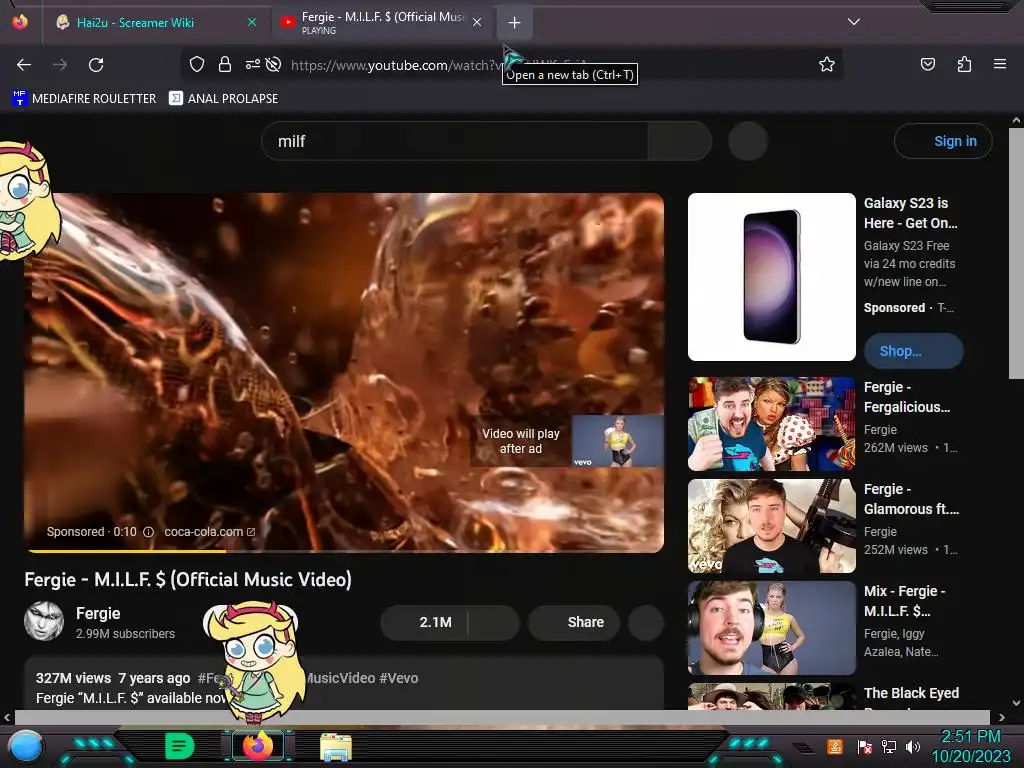The image size is (1024, 768).
Task: Click the video title Fergie - M.I.L.F. $
Action: [188, 580]
